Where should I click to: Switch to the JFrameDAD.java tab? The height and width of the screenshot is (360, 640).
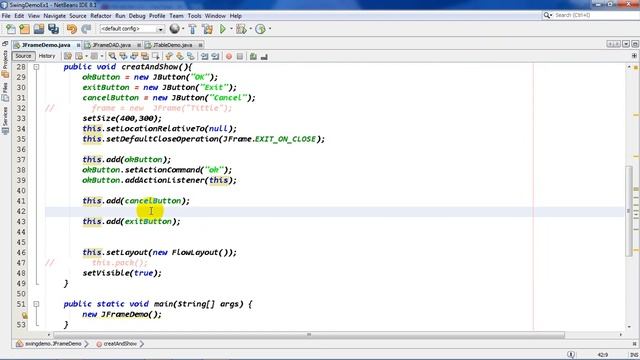111,45
